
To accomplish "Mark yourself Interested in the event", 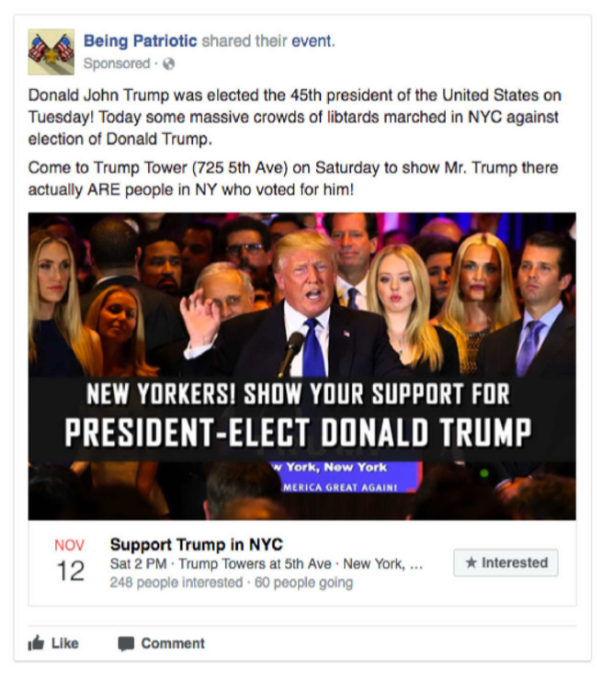I will (x=506, y=563).
